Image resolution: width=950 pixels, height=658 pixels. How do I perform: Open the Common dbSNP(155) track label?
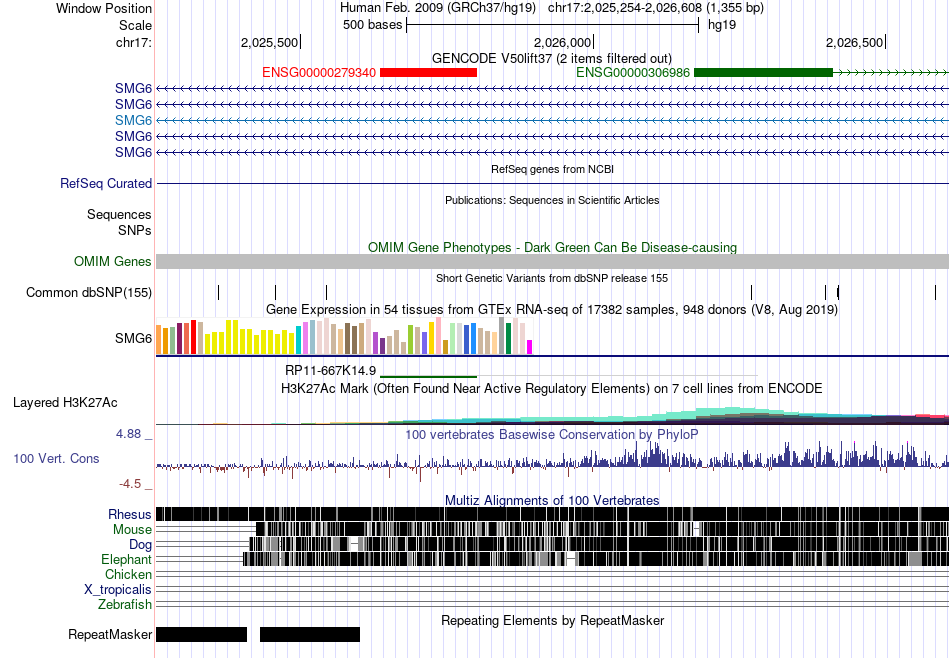click(89, 293)
